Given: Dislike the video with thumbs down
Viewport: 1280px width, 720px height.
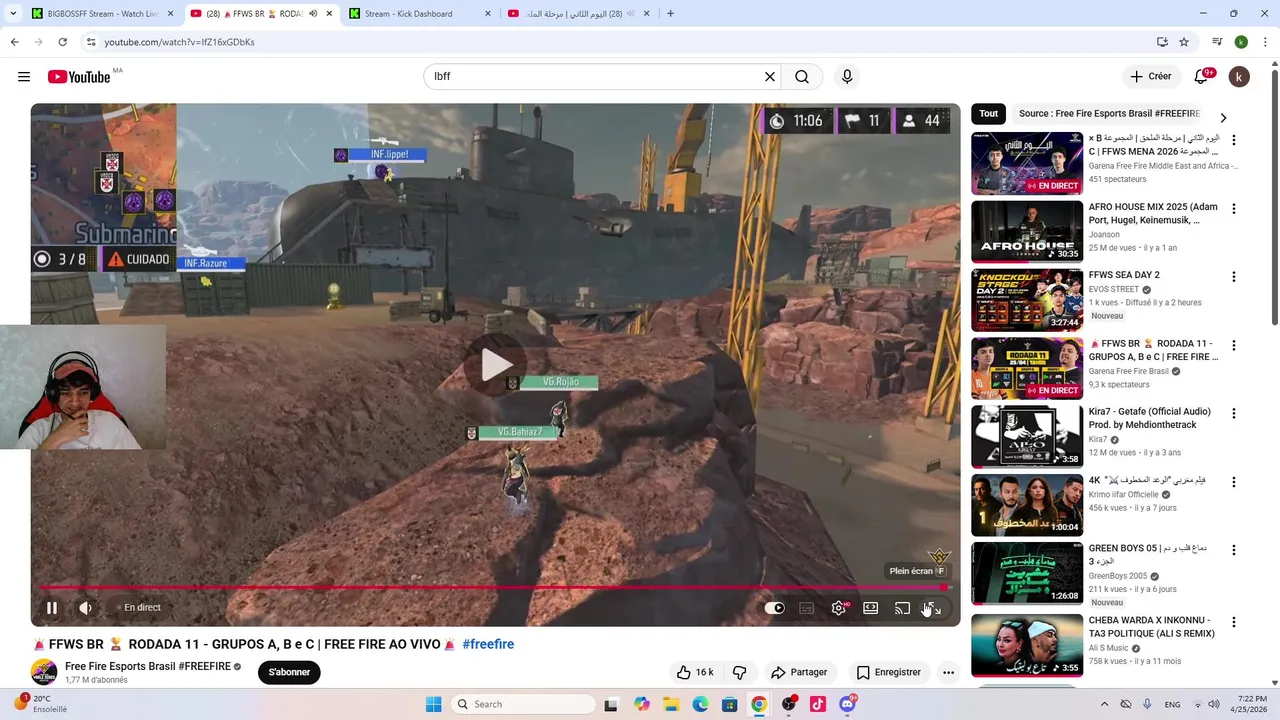Looking at the screenshot, I should pyautogui.click(x=740, y=672).
